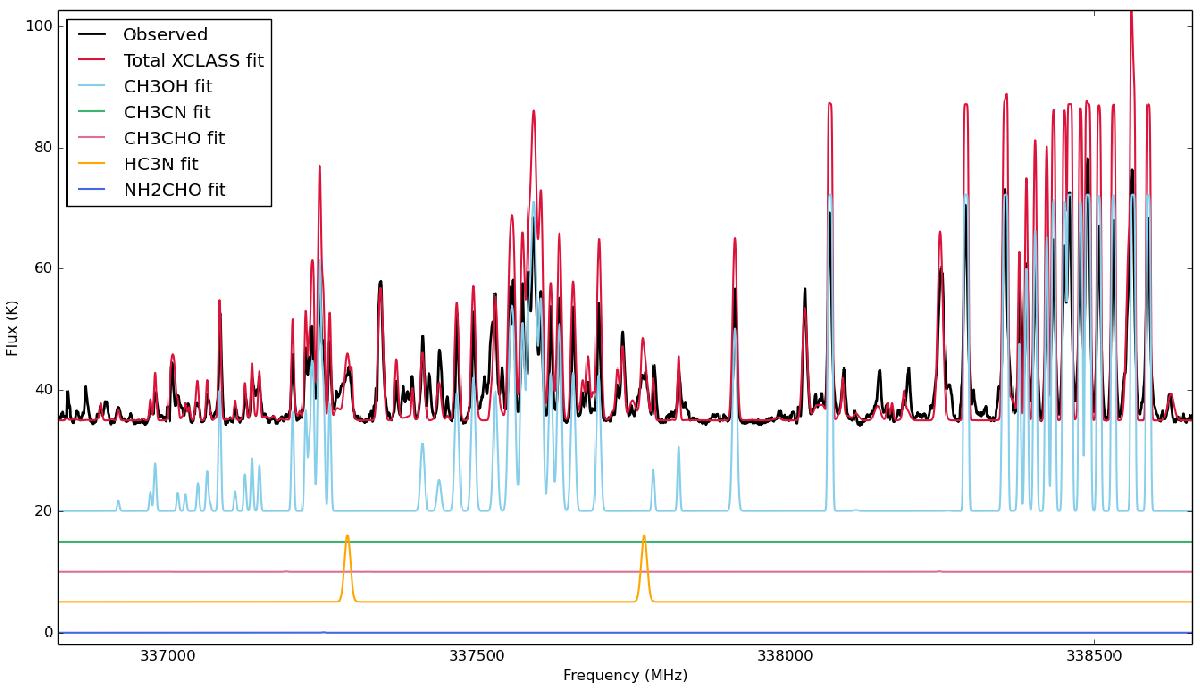Screen dimensions: 1200x689
Task: Click the 60 y-axis tick label
Action: tap(41, 268)
